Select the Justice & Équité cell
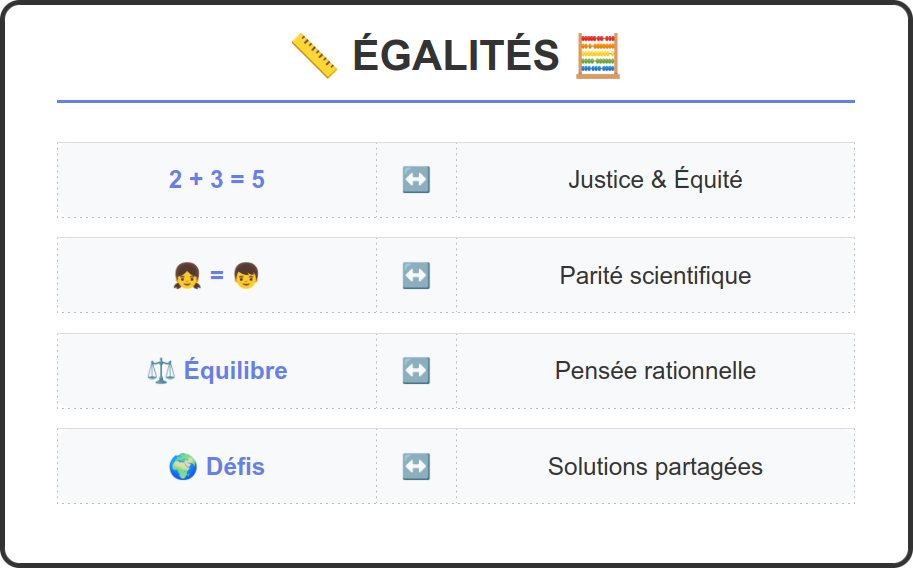This screenshot has height=568, width=913. pos(655,180)
